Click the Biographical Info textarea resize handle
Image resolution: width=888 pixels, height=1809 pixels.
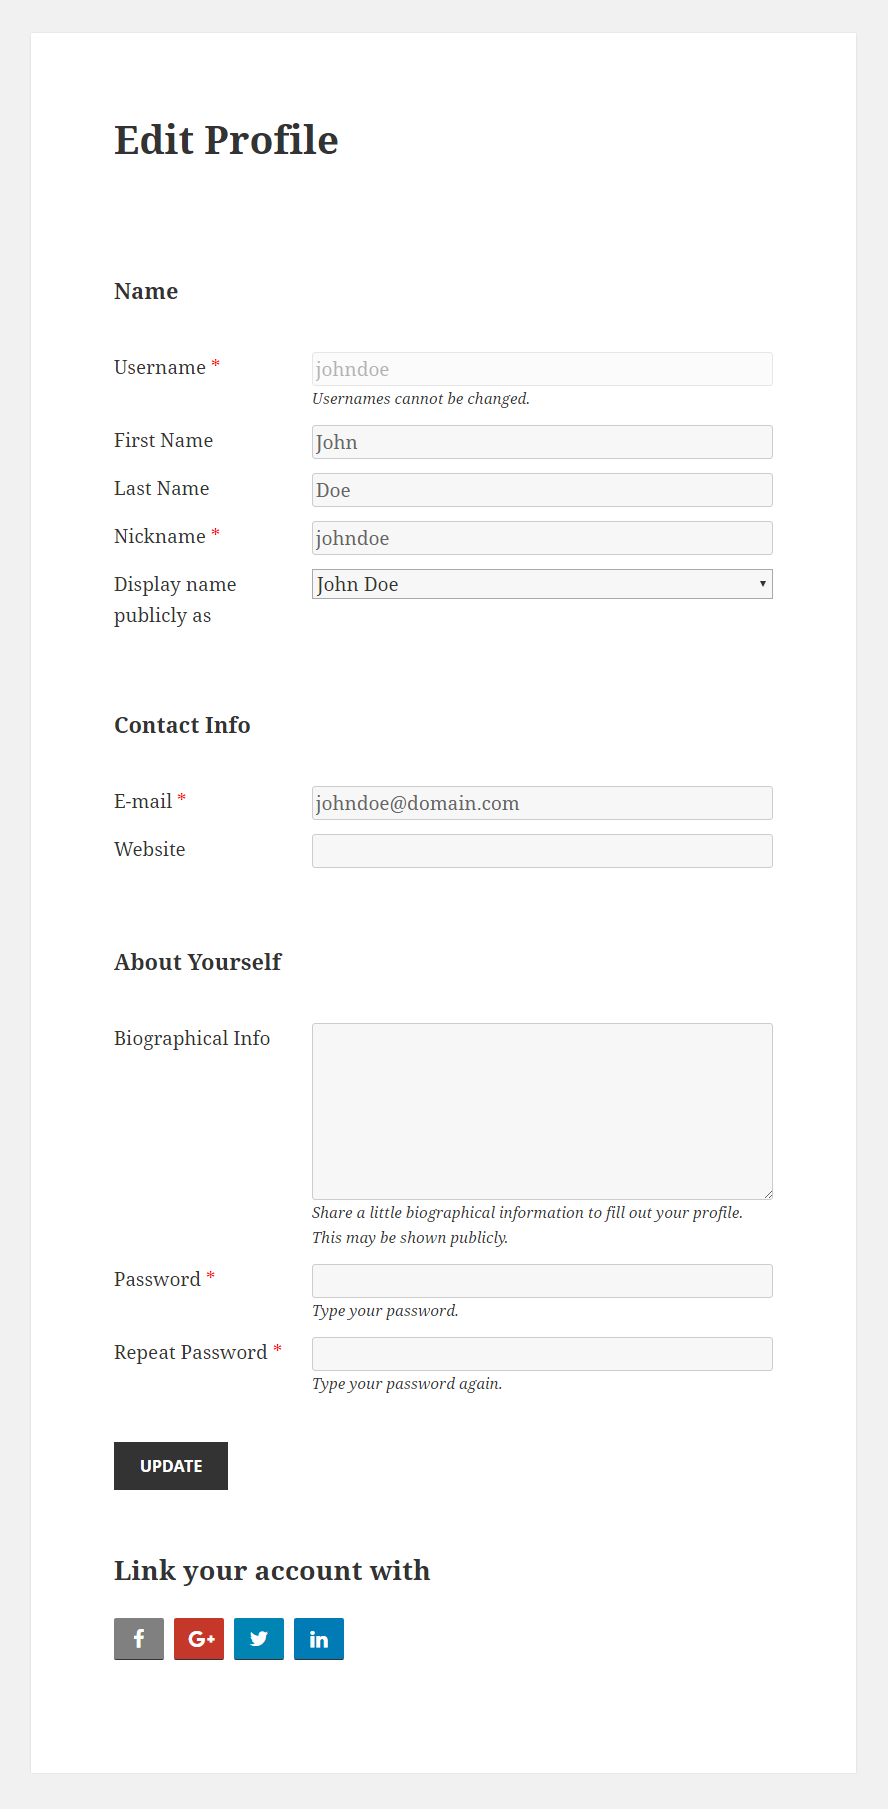767,1193
